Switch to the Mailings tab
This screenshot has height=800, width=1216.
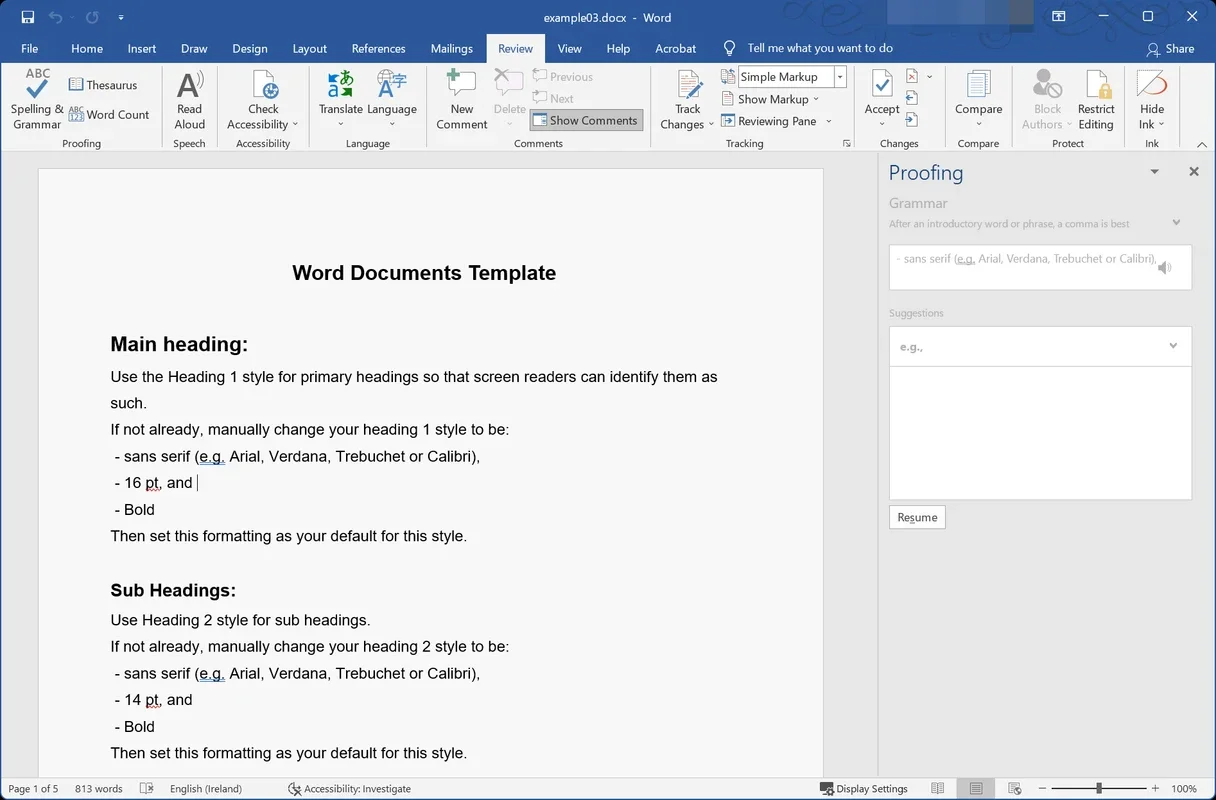[x=451, y=48]
